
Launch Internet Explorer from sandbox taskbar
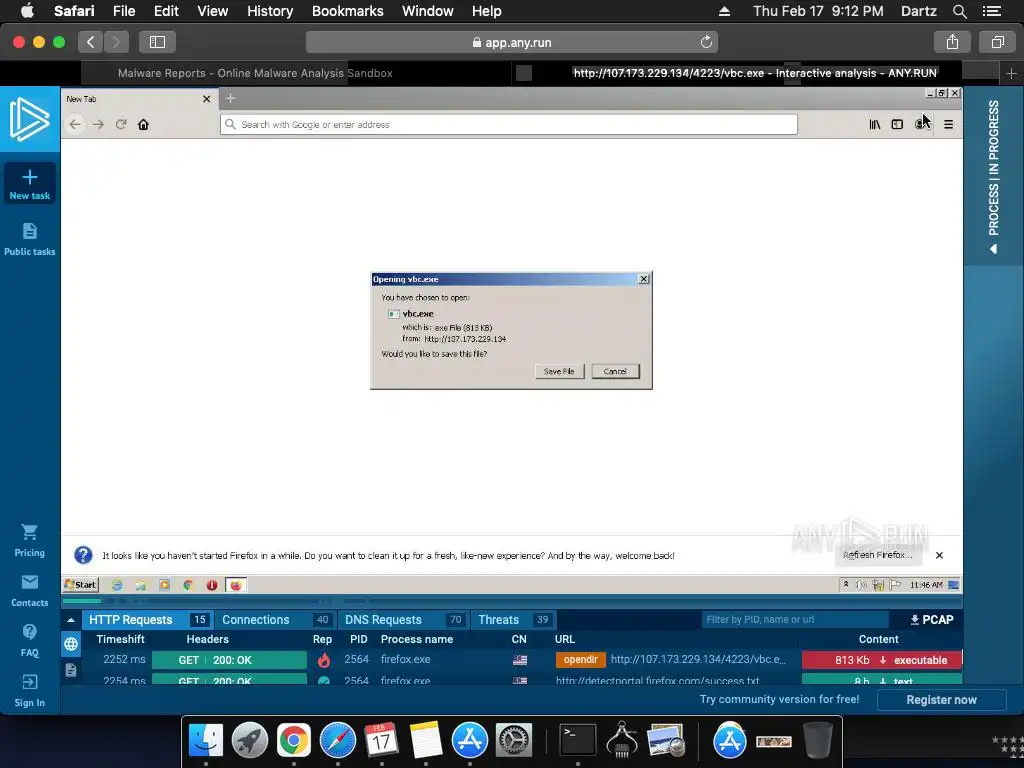(x=117, y=585)
